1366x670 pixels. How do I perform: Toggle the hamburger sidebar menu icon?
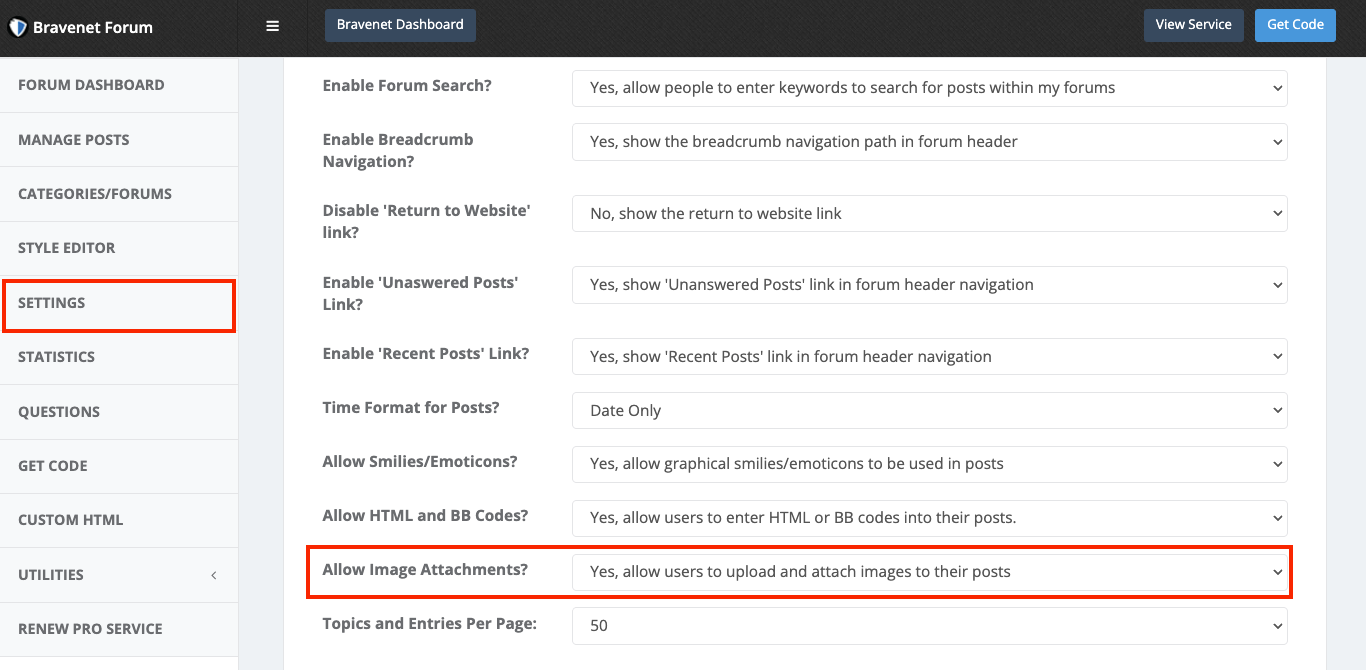point(272,26)
